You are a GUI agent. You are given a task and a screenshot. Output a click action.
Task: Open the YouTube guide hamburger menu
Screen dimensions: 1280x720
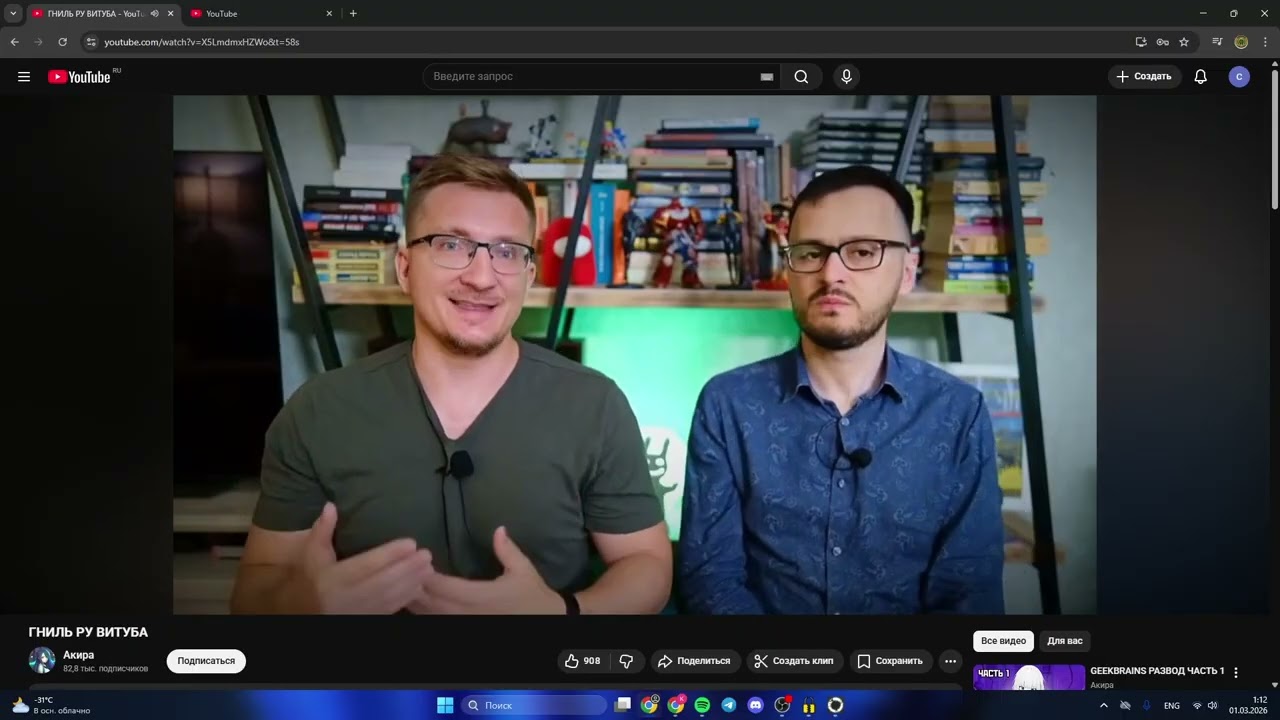tap(24, 77)
